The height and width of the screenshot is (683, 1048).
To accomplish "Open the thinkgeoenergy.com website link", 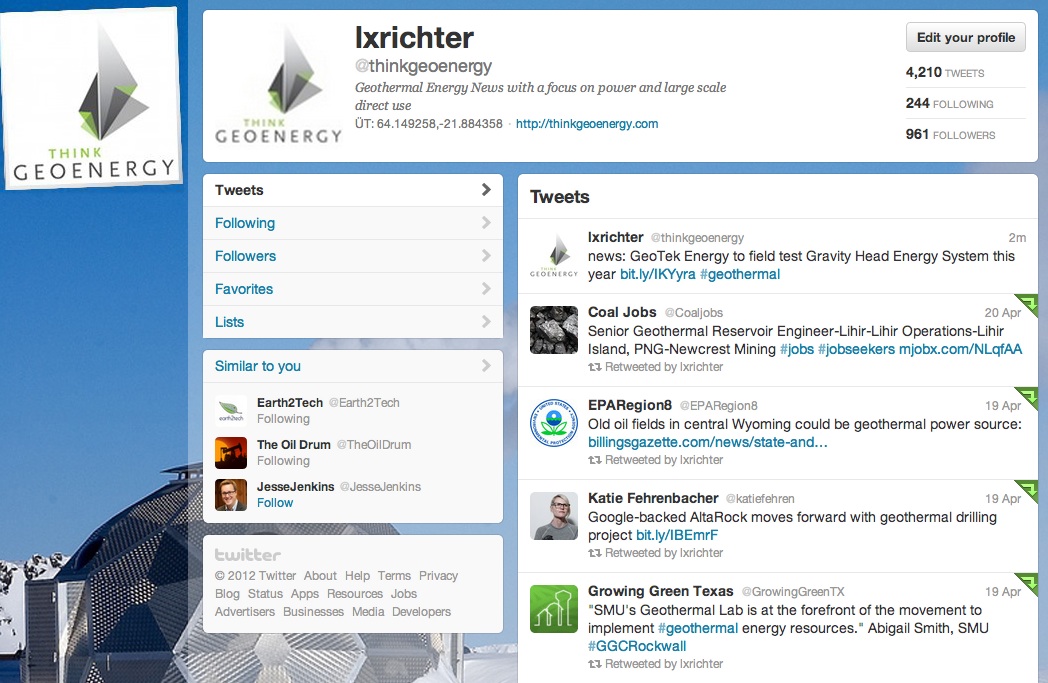I will coord(587,124).
